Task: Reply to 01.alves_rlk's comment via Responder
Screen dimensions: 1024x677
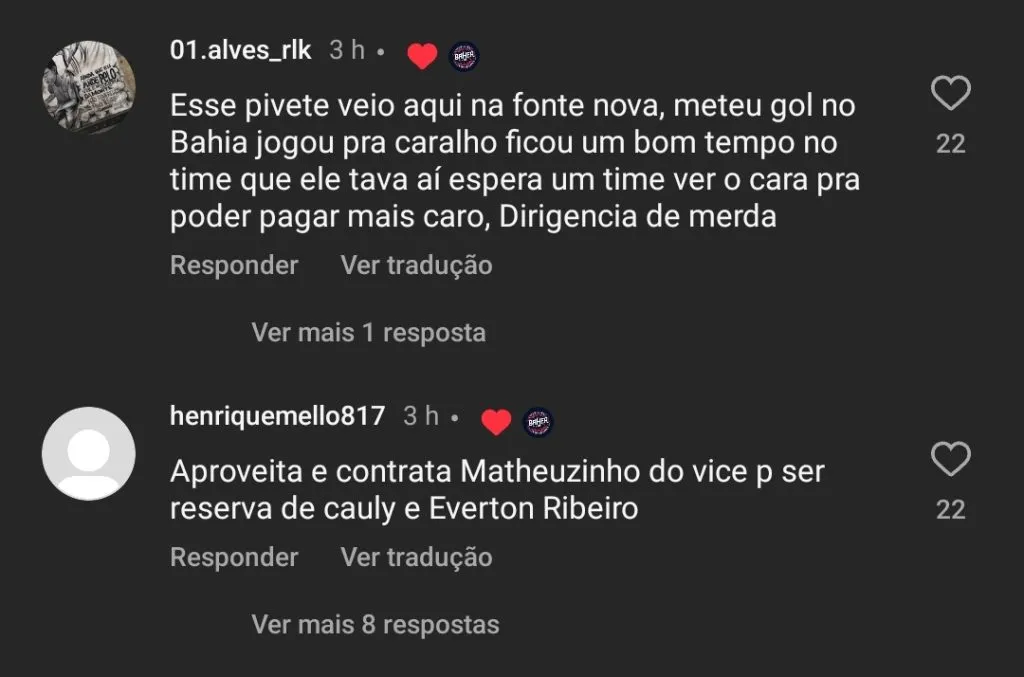Action: click(234, 265)
